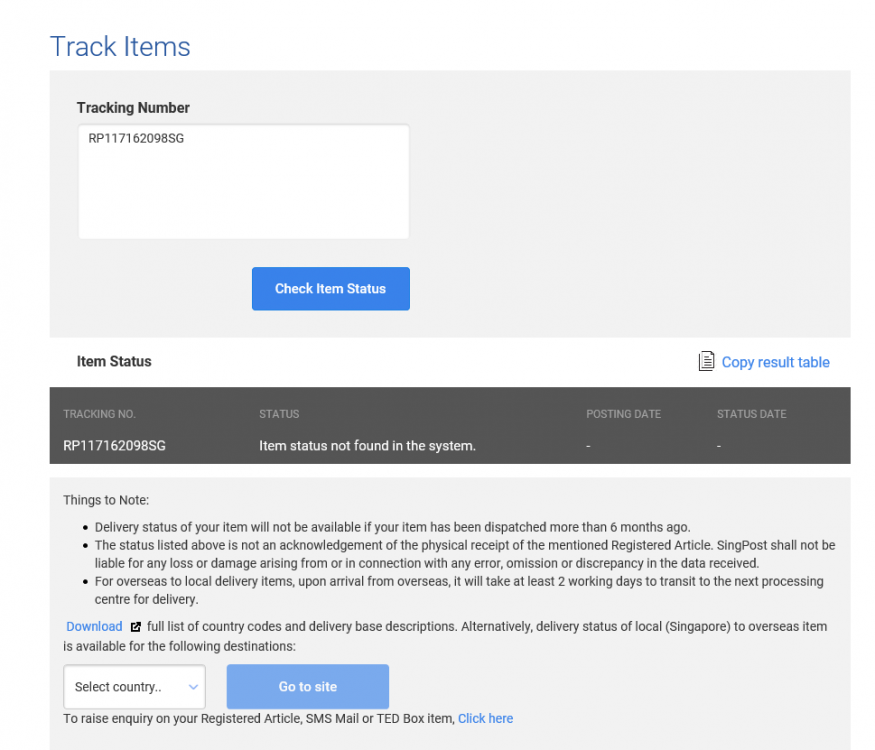This screenshot has width=875, height=750.
Task: Click the 'Copy result table' text link
Action: [x=775, y=362]
